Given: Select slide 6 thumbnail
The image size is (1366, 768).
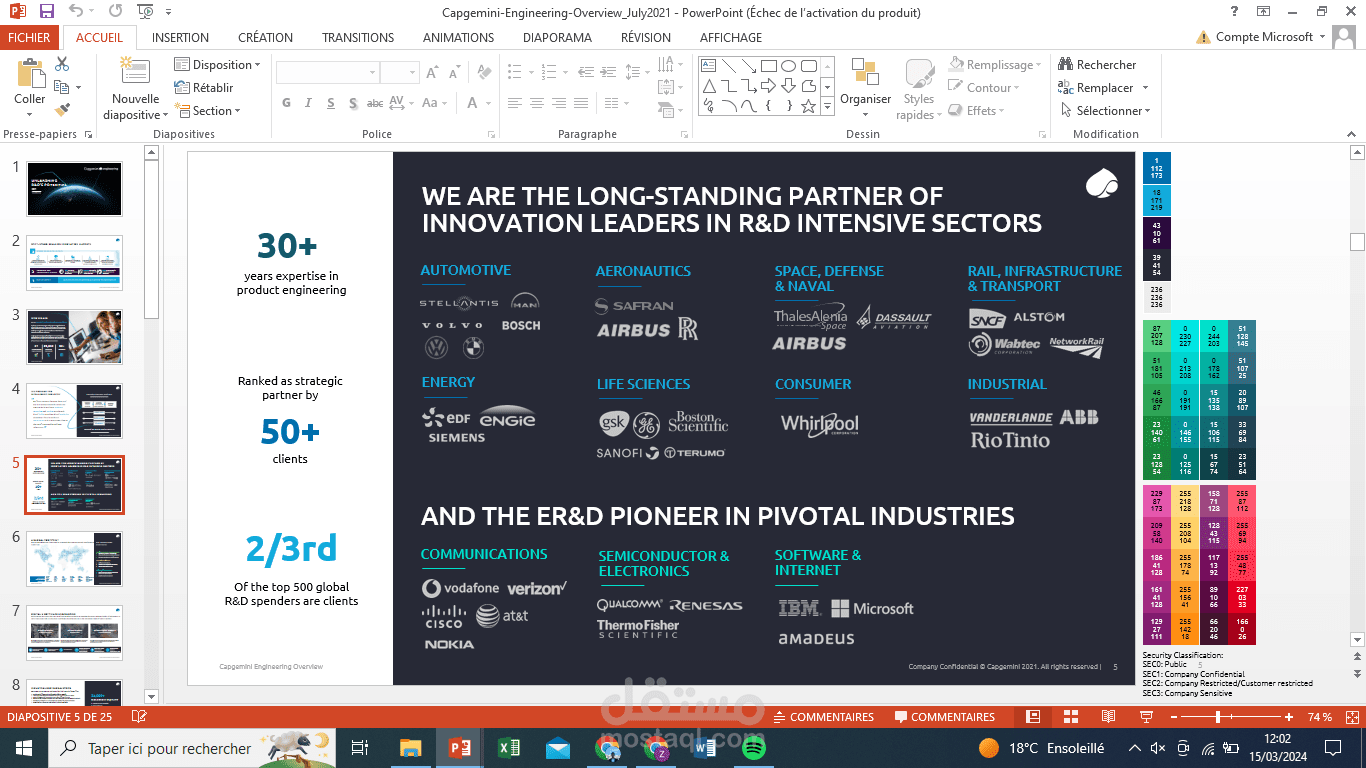Looking at the screenshot, I should (75, 559).
